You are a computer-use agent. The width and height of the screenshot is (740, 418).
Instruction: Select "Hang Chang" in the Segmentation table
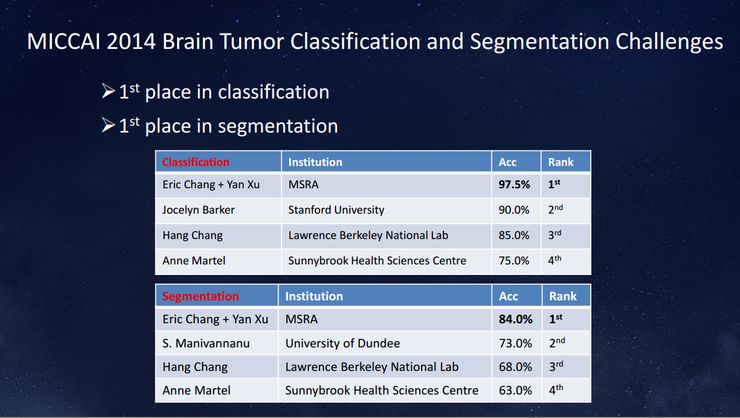point(195,367)
